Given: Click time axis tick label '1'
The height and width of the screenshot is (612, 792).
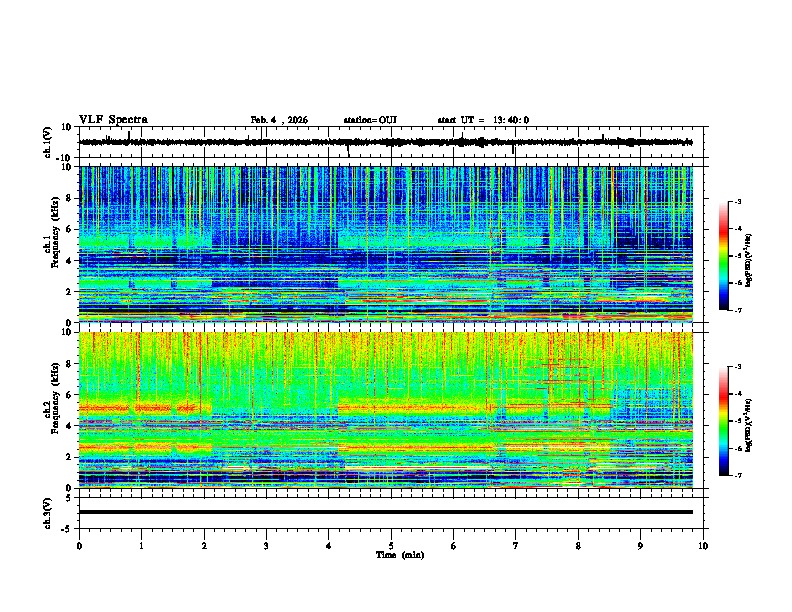Looking at the screenshot, I should tap(141, 546).
